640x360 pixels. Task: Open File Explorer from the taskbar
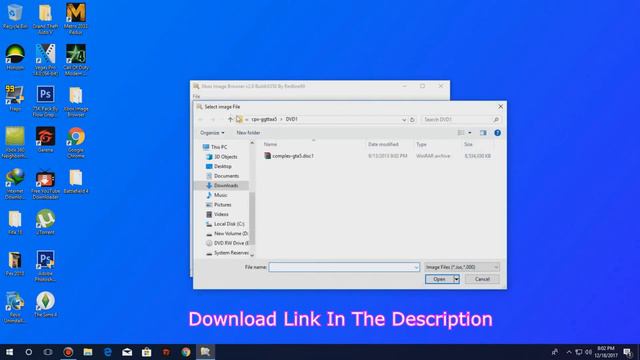88,352
